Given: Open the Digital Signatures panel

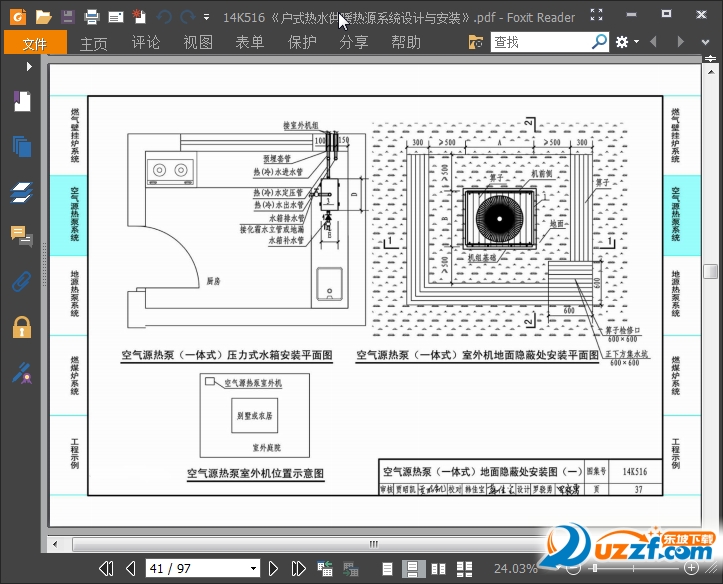Looking at the screenshot, I should (x=22, y=373).
